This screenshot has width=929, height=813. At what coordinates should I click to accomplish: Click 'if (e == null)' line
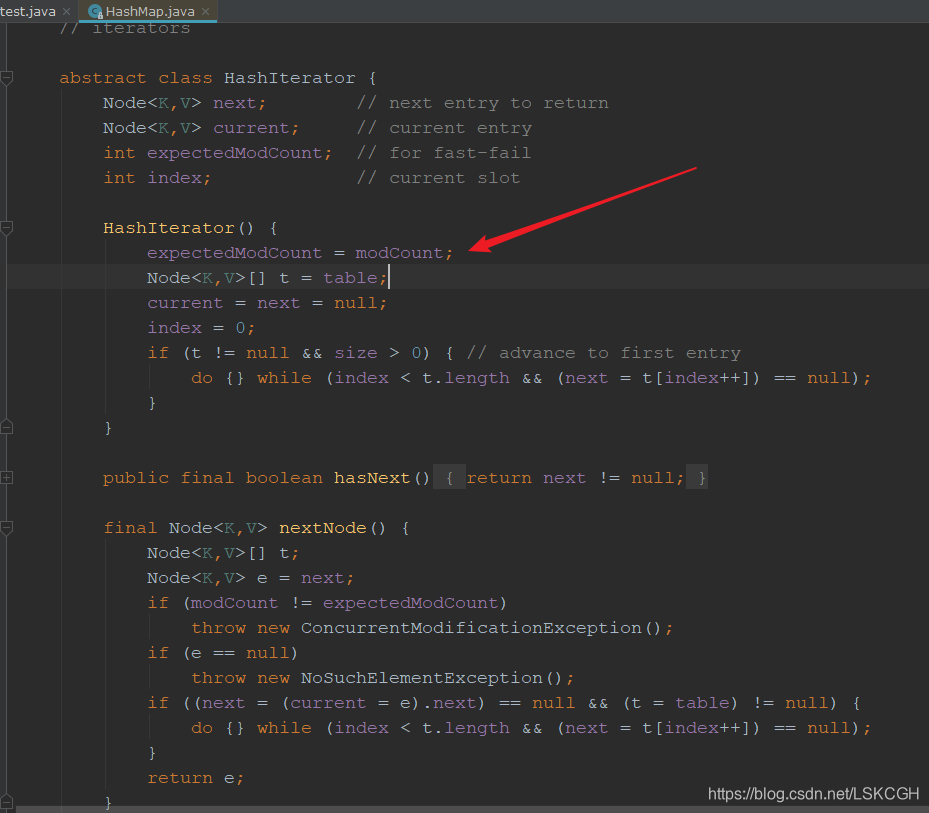(222, 653)
